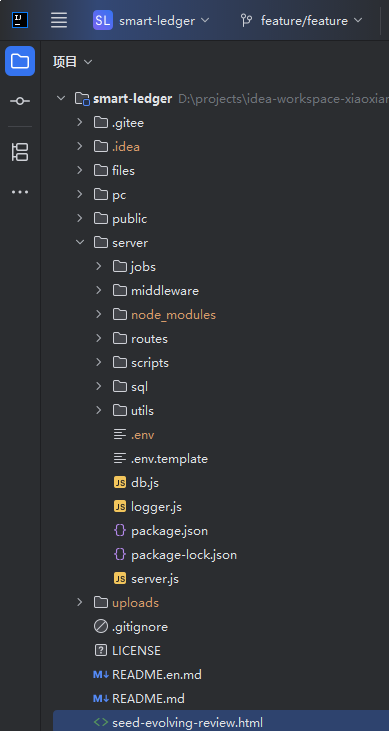Select the seed-evolving-review.html file name

[188, 723]
